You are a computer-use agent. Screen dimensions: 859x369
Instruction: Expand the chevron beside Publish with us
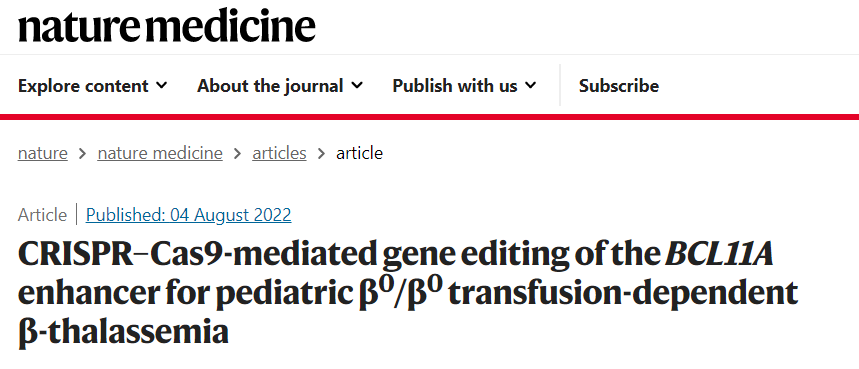tap(530, 85)
